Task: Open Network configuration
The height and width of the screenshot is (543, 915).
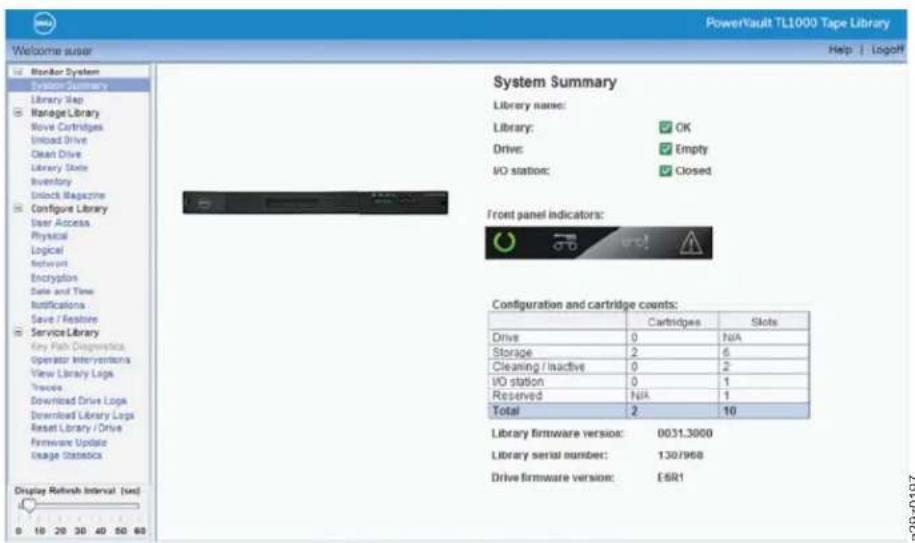Action: point(49,264)
